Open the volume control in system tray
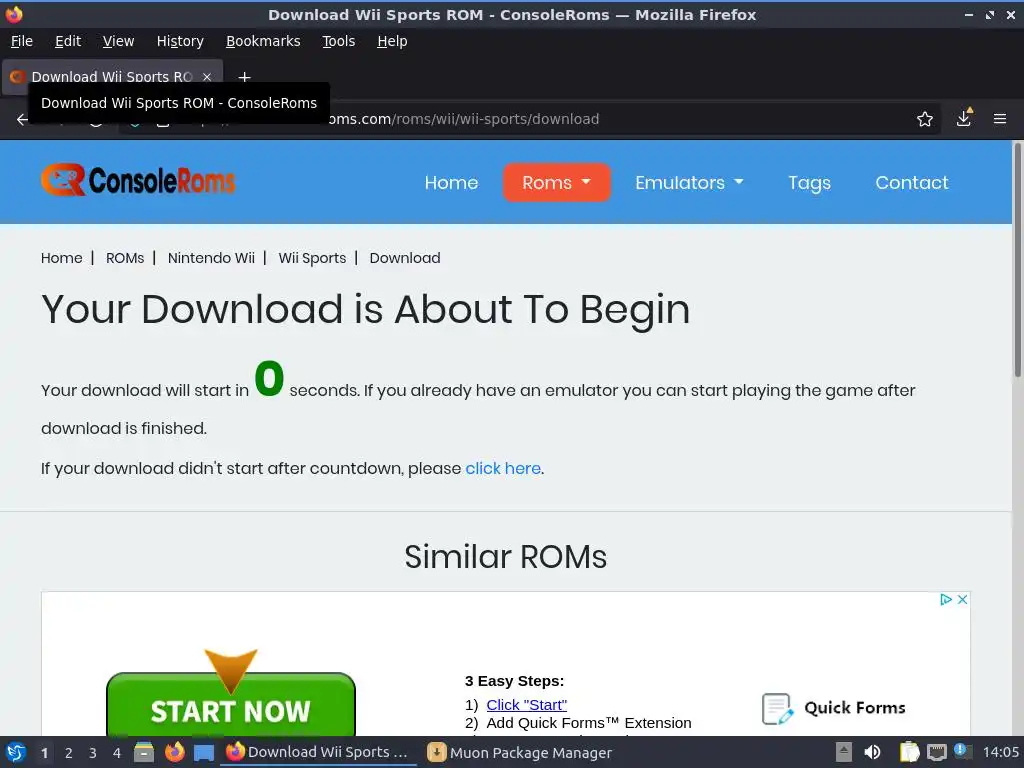 coord(872,753)
